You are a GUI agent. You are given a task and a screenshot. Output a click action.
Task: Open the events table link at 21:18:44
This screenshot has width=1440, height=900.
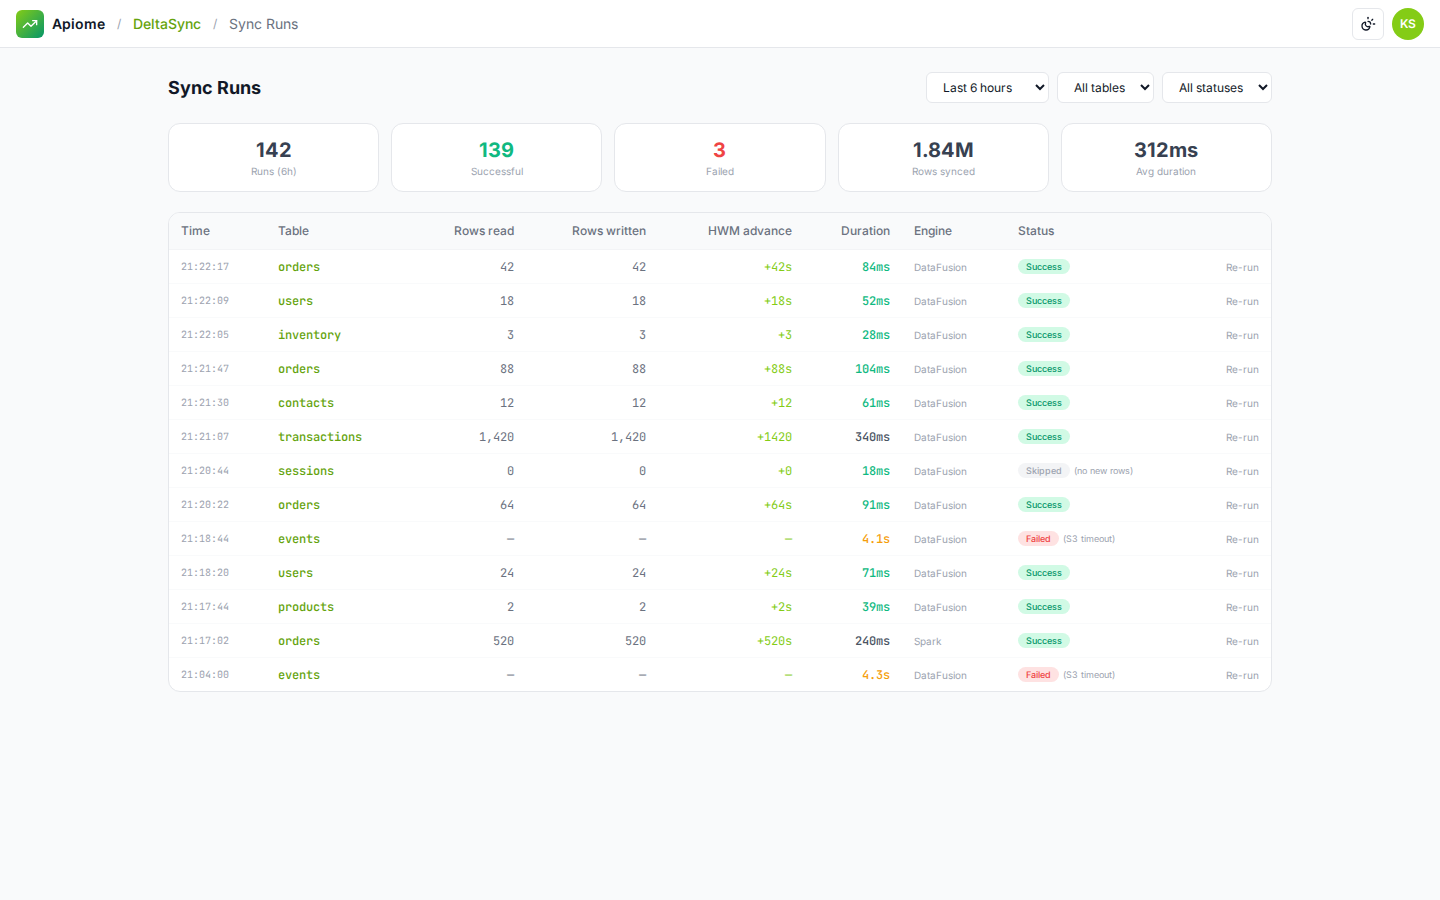click(299, 539)
